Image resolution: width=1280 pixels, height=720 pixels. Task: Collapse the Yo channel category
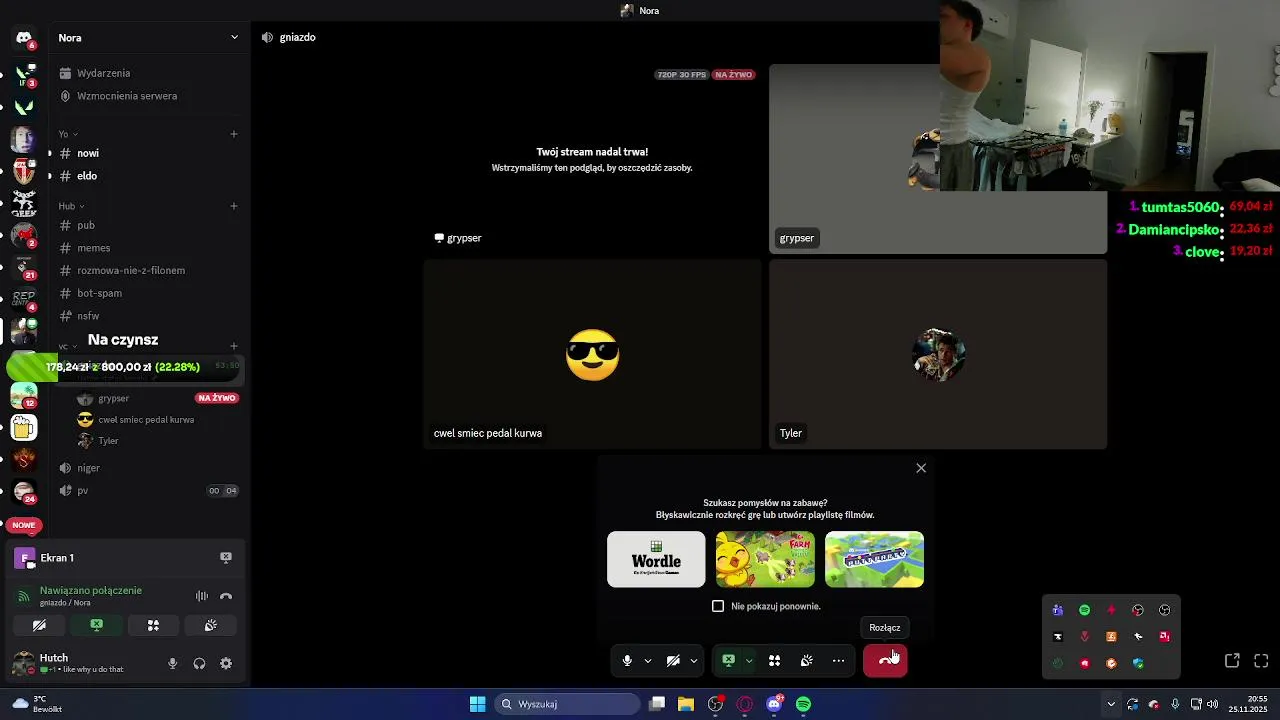coord(68,134)
